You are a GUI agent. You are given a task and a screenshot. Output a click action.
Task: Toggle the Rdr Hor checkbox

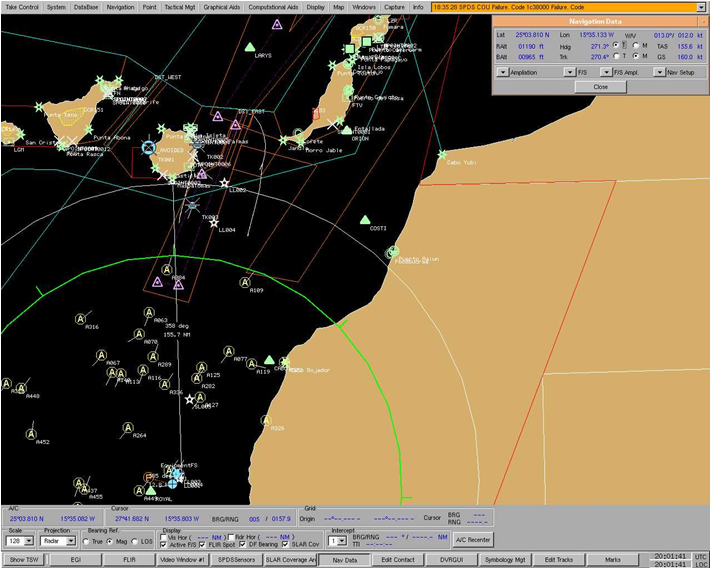pyautogui.click(x=231, y=537)
